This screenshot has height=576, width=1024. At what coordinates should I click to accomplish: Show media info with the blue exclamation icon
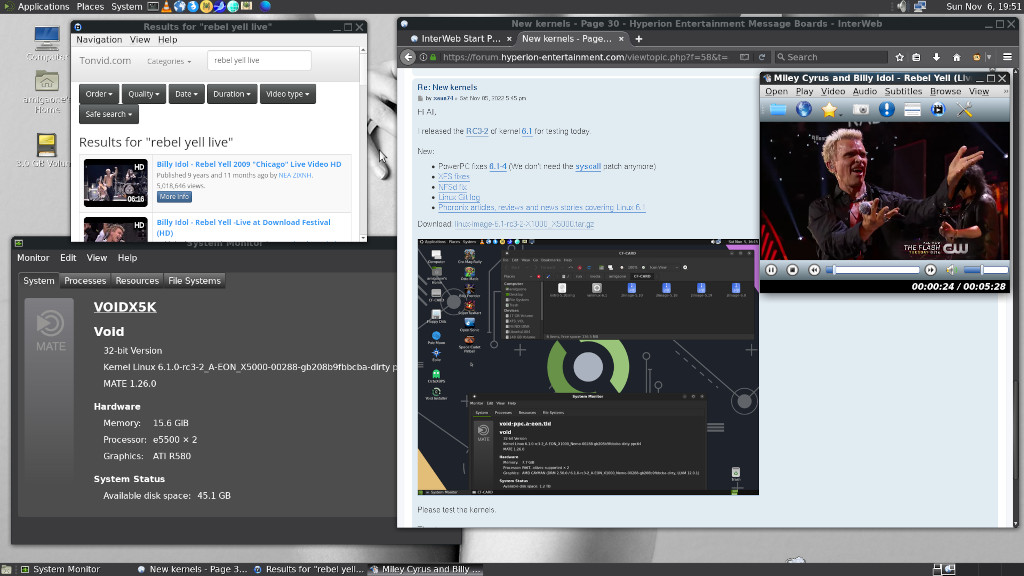pyautogui.click(x=886, y=110)
